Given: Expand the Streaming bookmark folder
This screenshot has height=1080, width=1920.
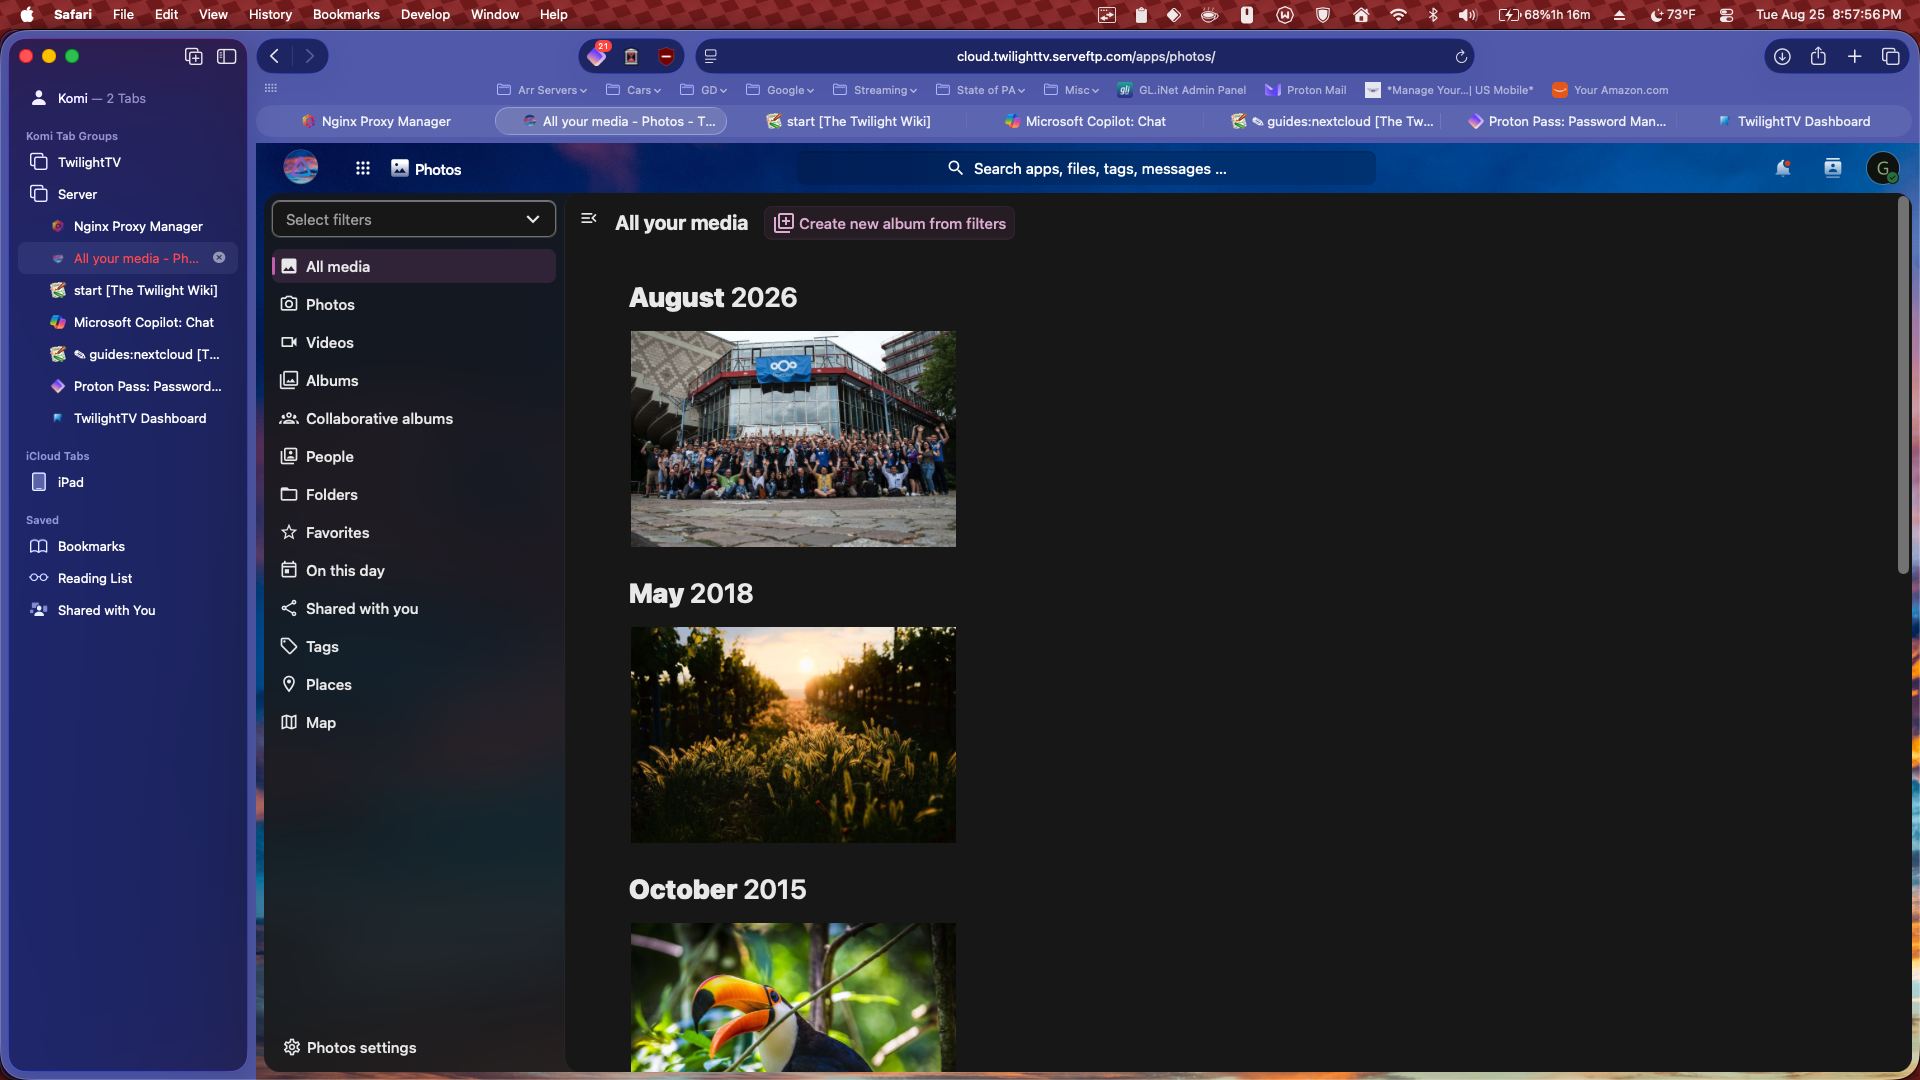Looking at the screenshot, I should click(875, 90).
